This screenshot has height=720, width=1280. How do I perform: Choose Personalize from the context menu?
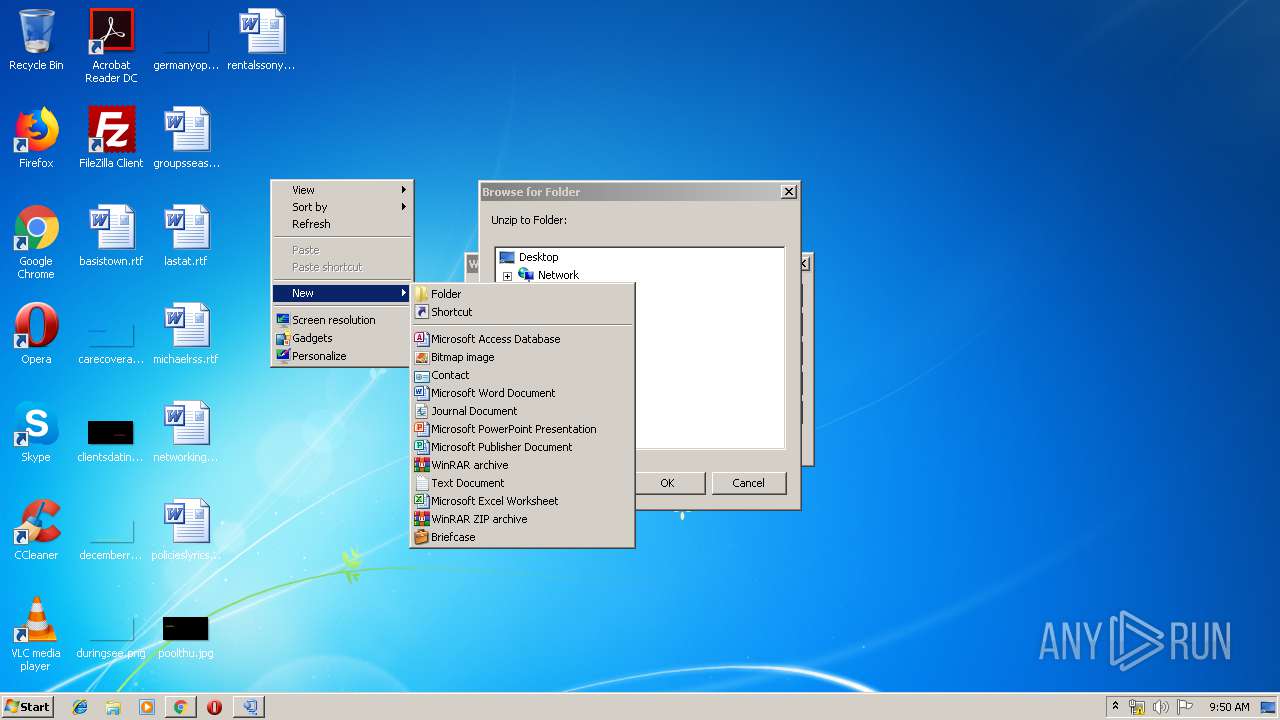[x=342, y=356]
